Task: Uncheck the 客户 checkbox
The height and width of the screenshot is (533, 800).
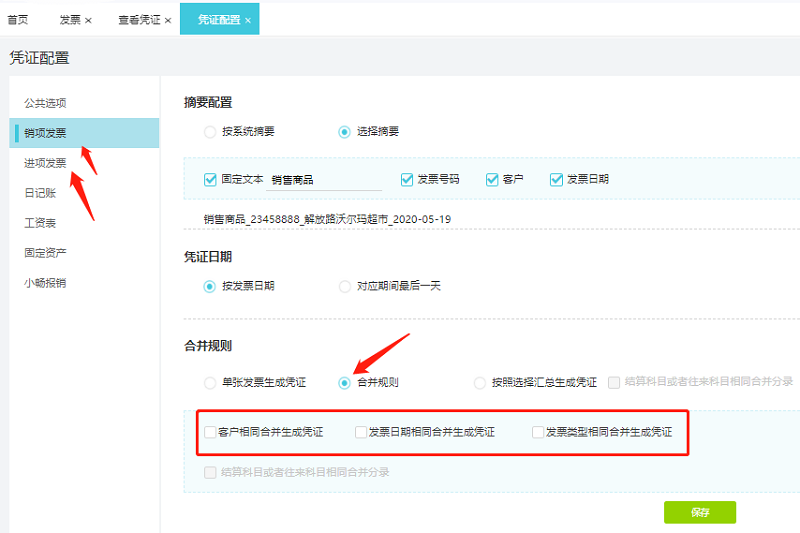Action: coord(492,180)
